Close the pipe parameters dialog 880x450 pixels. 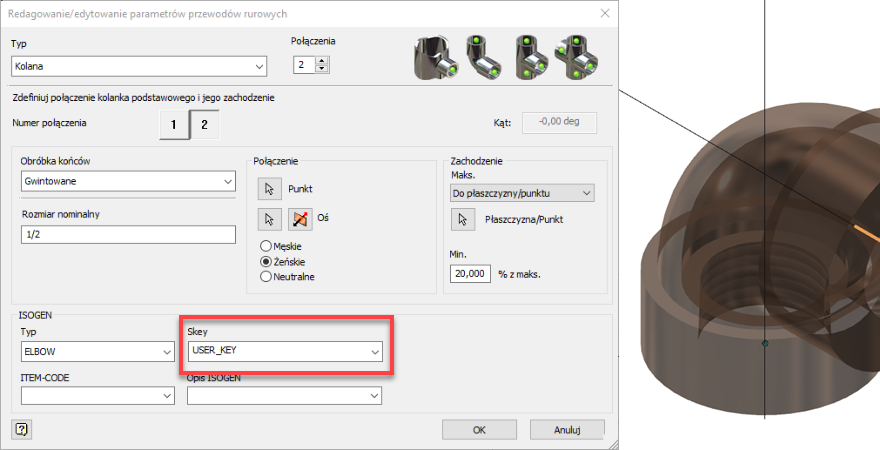(x=605, y=13)
